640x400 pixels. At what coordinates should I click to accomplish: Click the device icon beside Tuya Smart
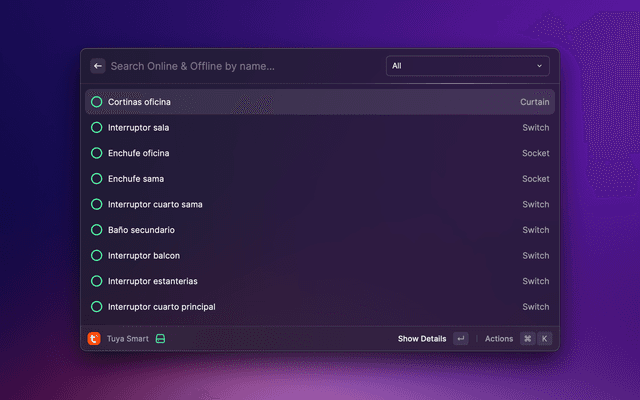coord(160,339)
